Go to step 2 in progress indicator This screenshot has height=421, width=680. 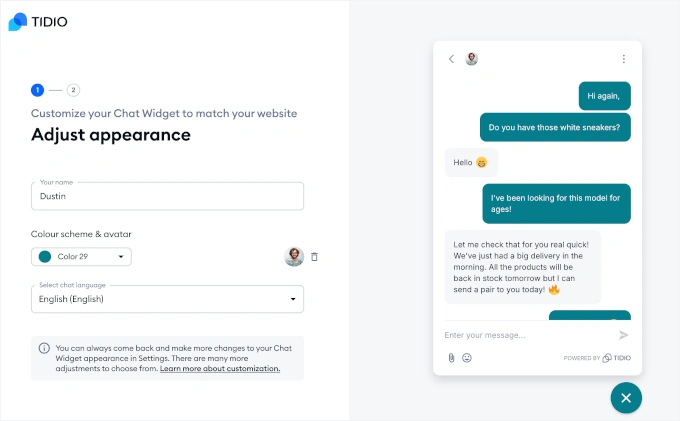(74, 90)
